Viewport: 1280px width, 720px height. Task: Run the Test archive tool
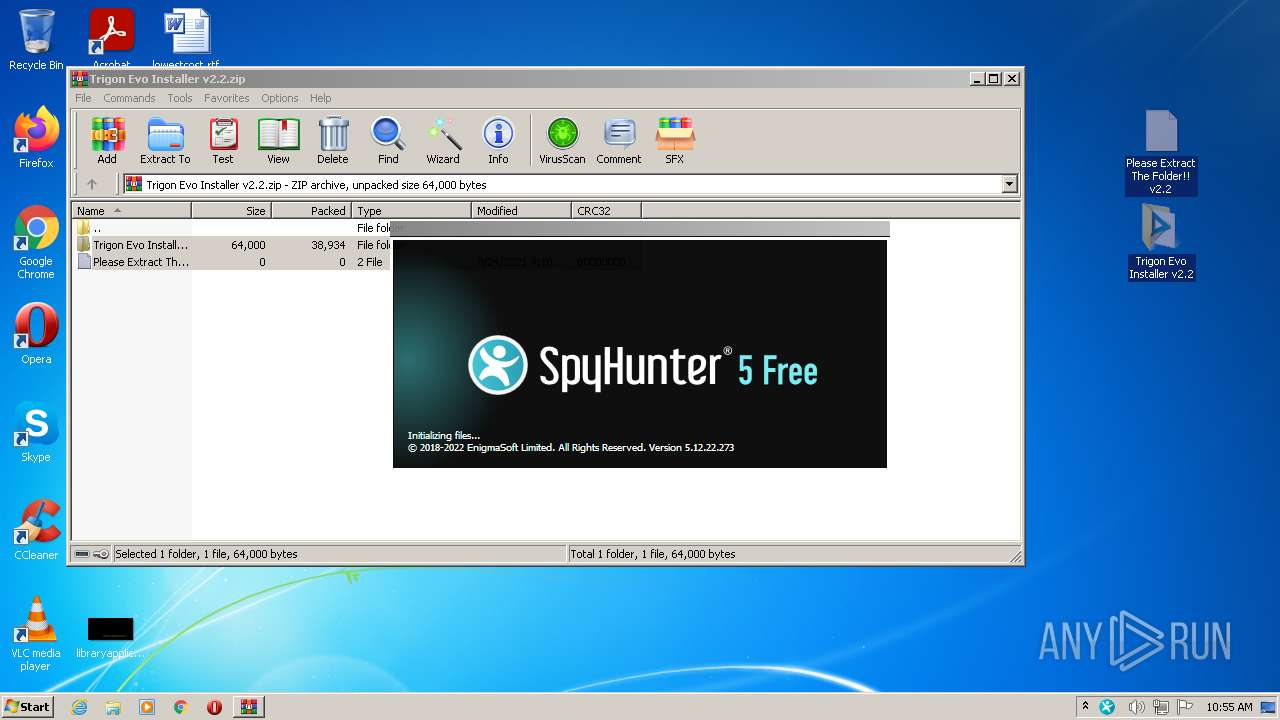pyautogui.click(x=223, y=140)
